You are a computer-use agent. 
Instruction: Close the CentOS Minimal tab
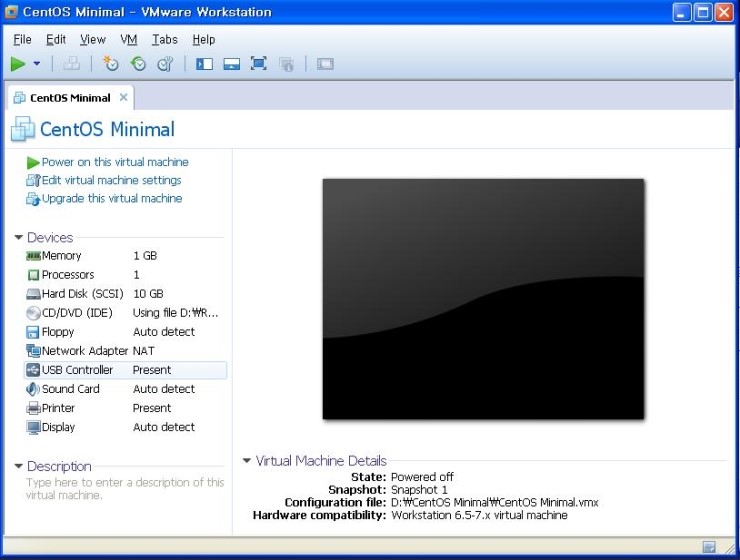[x=124, y=98]
